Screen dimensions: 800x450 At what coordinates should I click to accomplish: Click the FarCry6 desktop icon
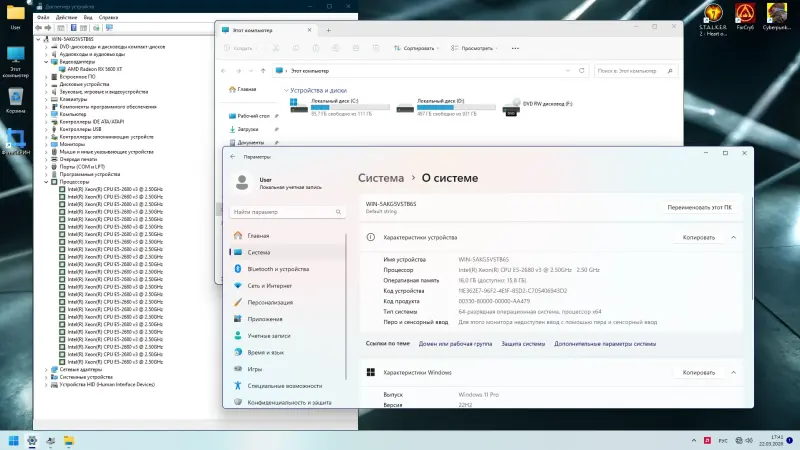coord(745,14)
